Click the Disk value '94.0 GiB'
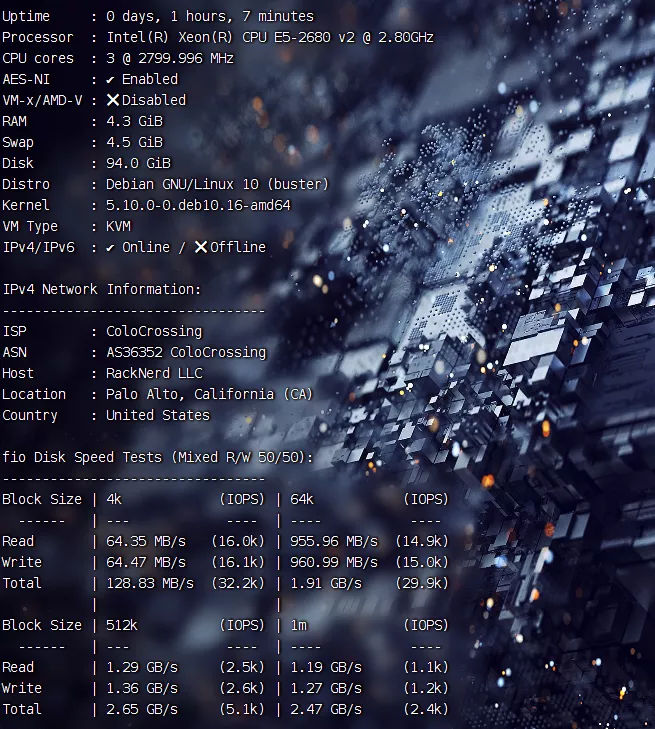Viewport: 655px width, 729px height. tap(139, 163)
